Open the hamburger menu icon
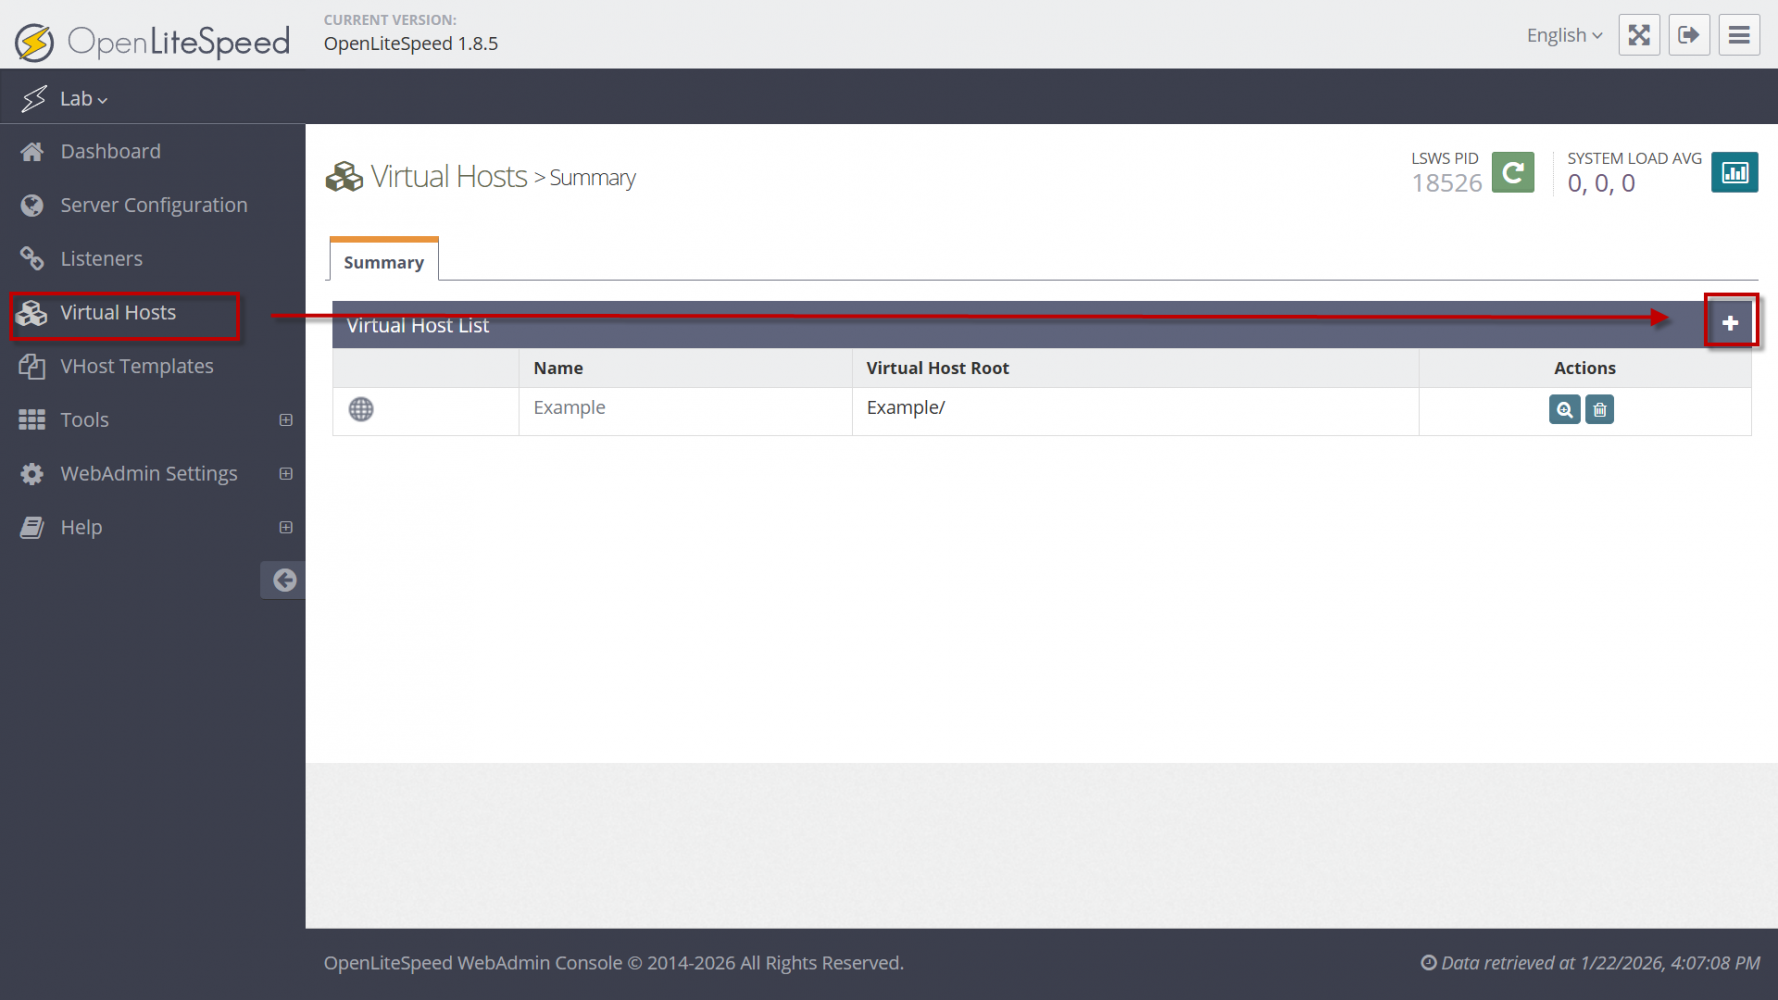 [x=1739, y=35]
